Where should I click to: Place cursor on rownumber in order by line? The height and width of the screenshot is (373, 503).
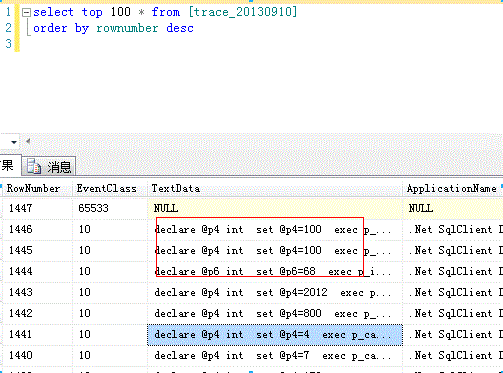tap(127, 28)
